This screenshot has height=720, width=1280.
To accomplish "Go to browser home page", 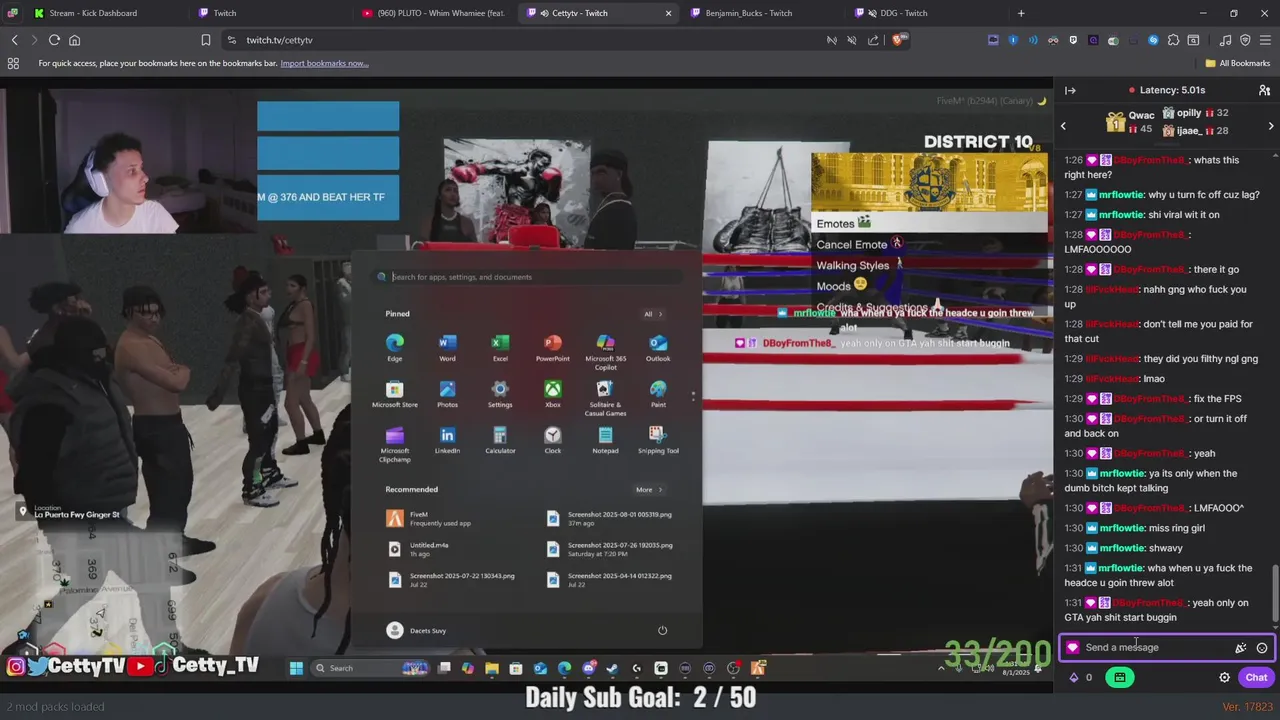I will (74, 40).
